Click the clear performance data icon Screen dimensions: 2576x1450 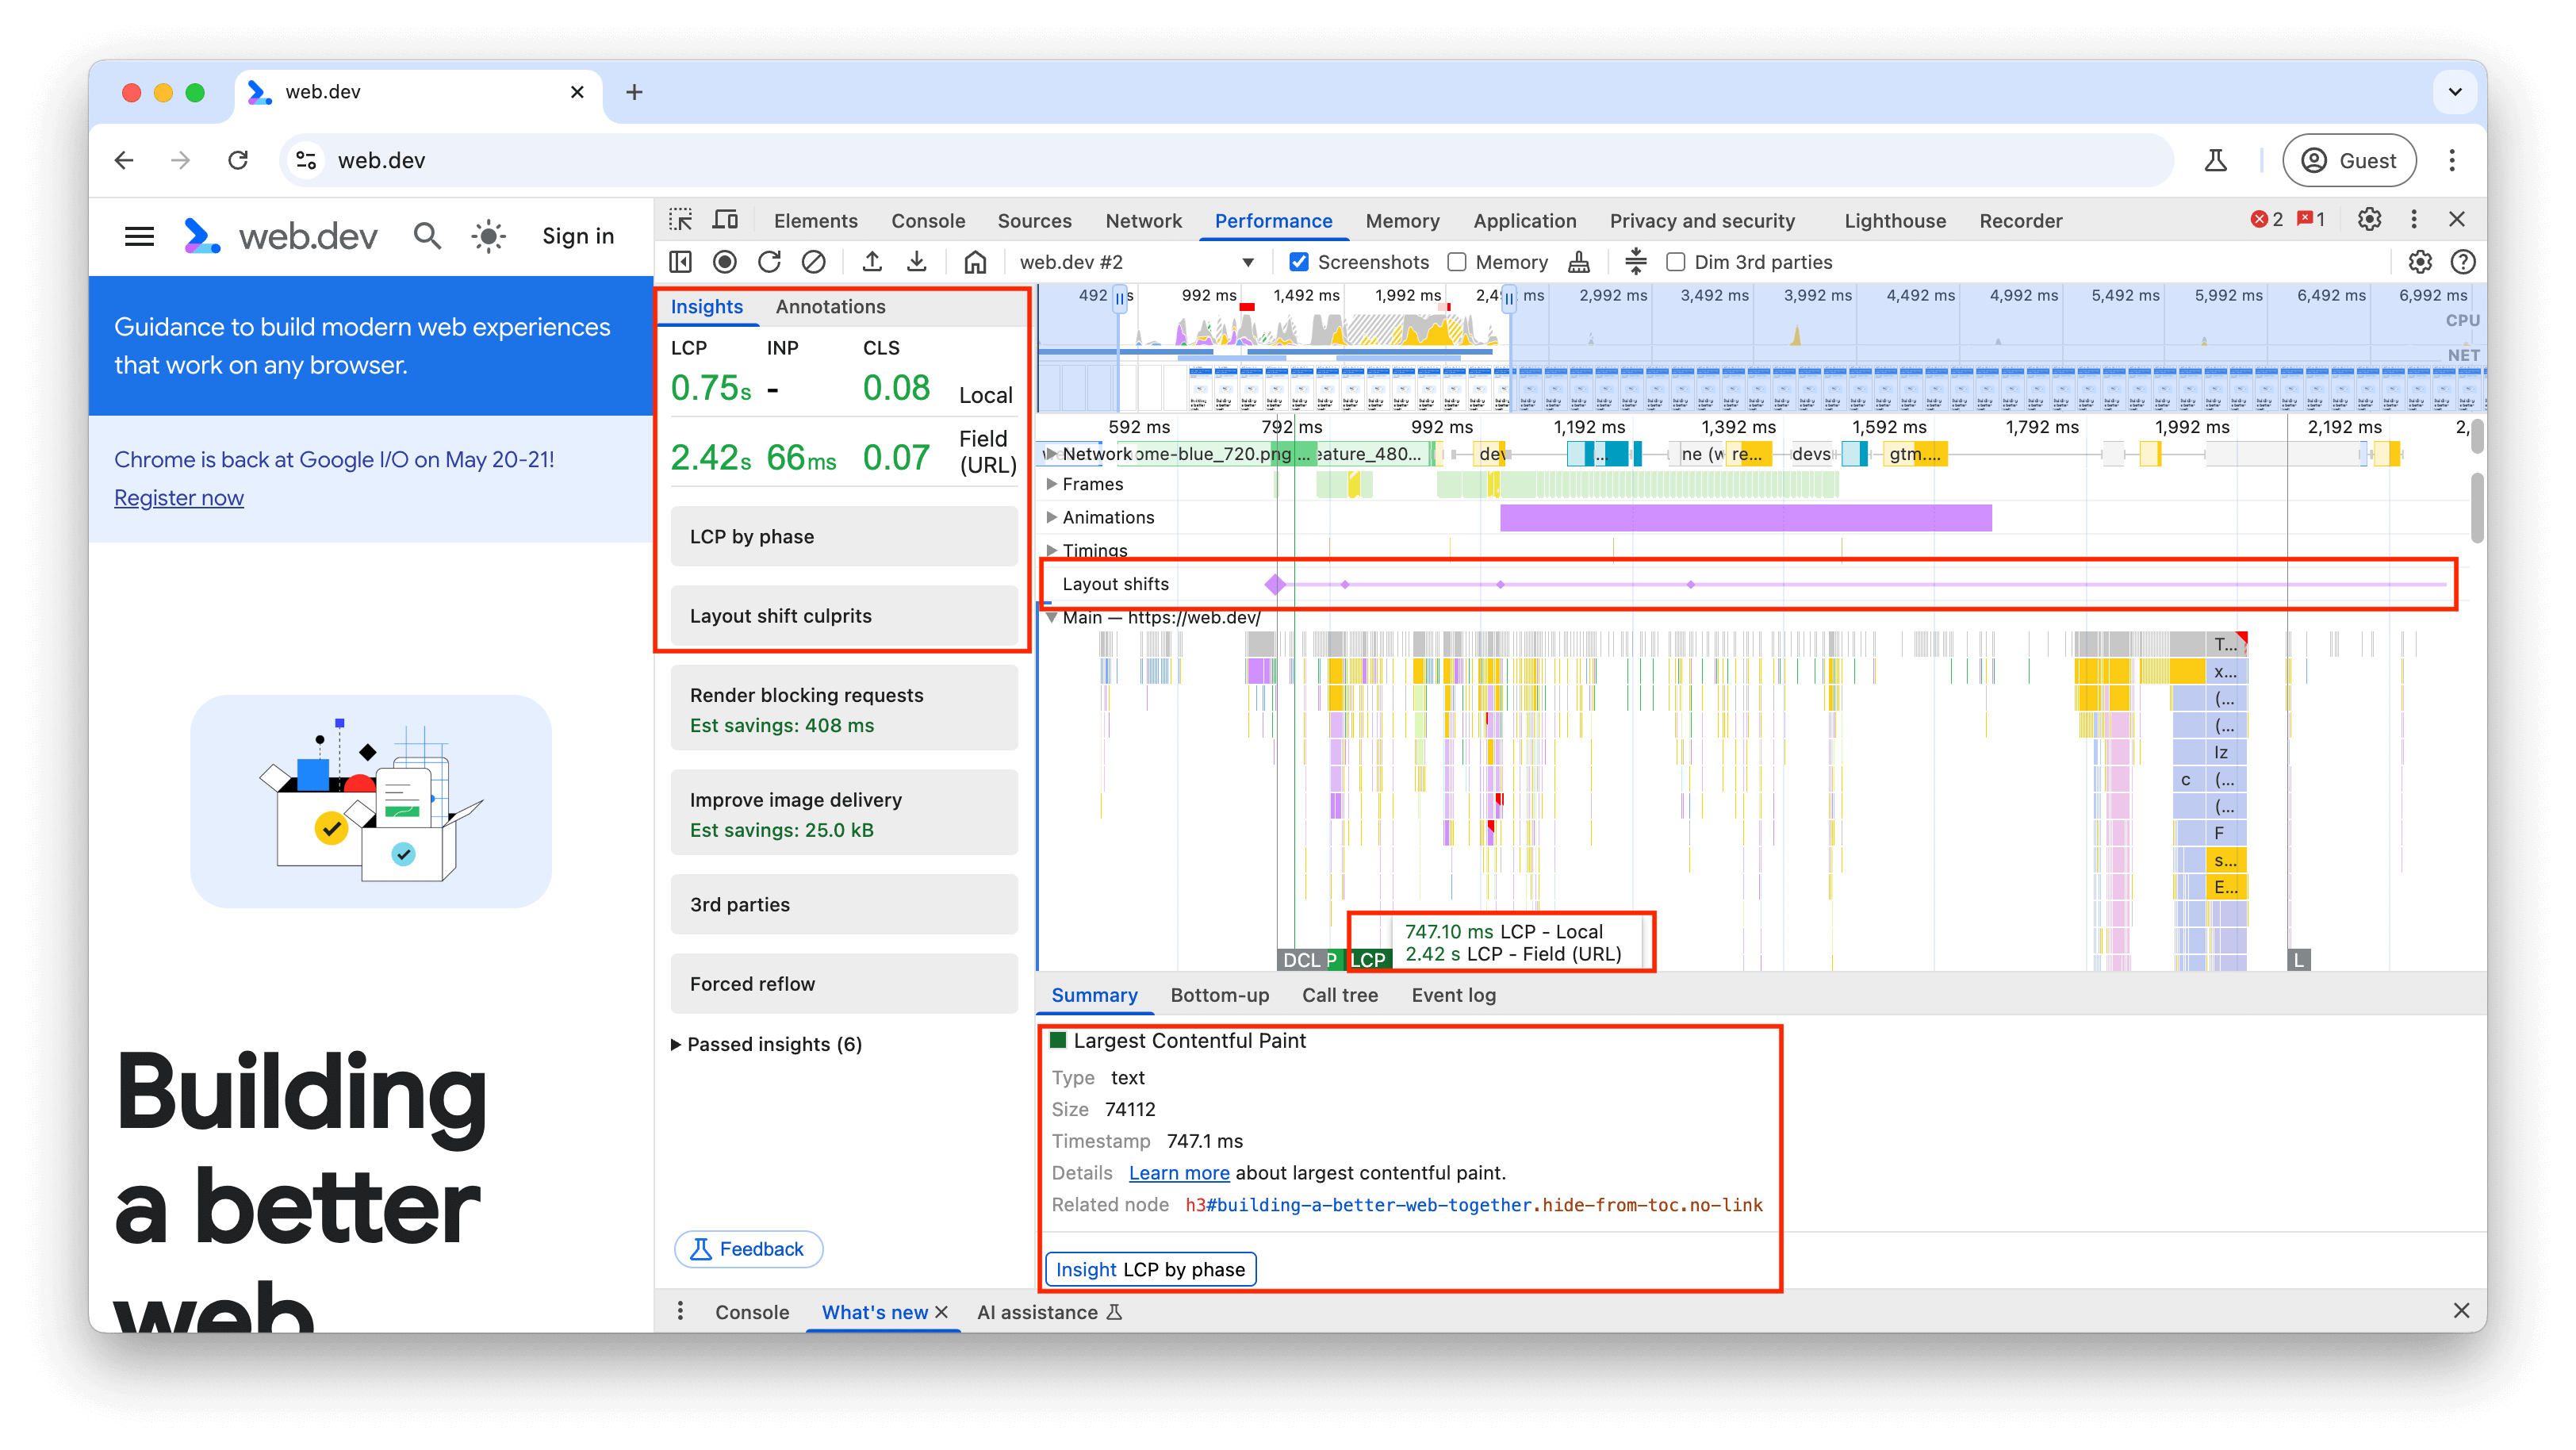pyautogui.click(x=815, y=262)
